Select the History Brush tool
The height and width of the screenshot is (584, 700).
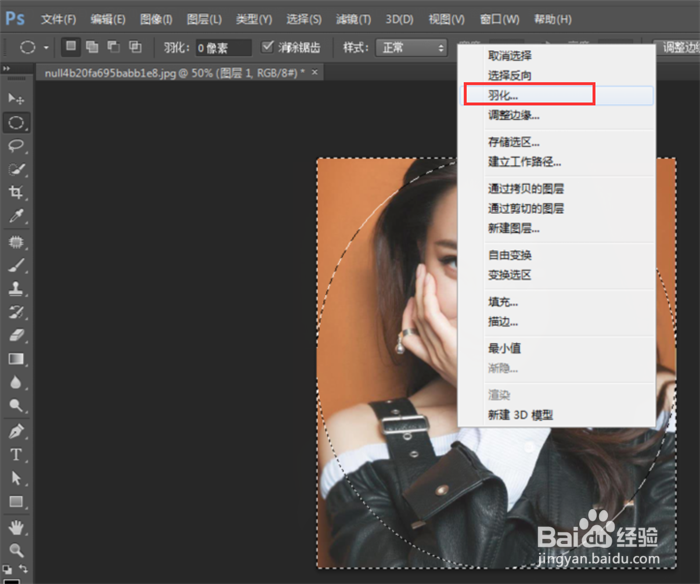(16, 312)
